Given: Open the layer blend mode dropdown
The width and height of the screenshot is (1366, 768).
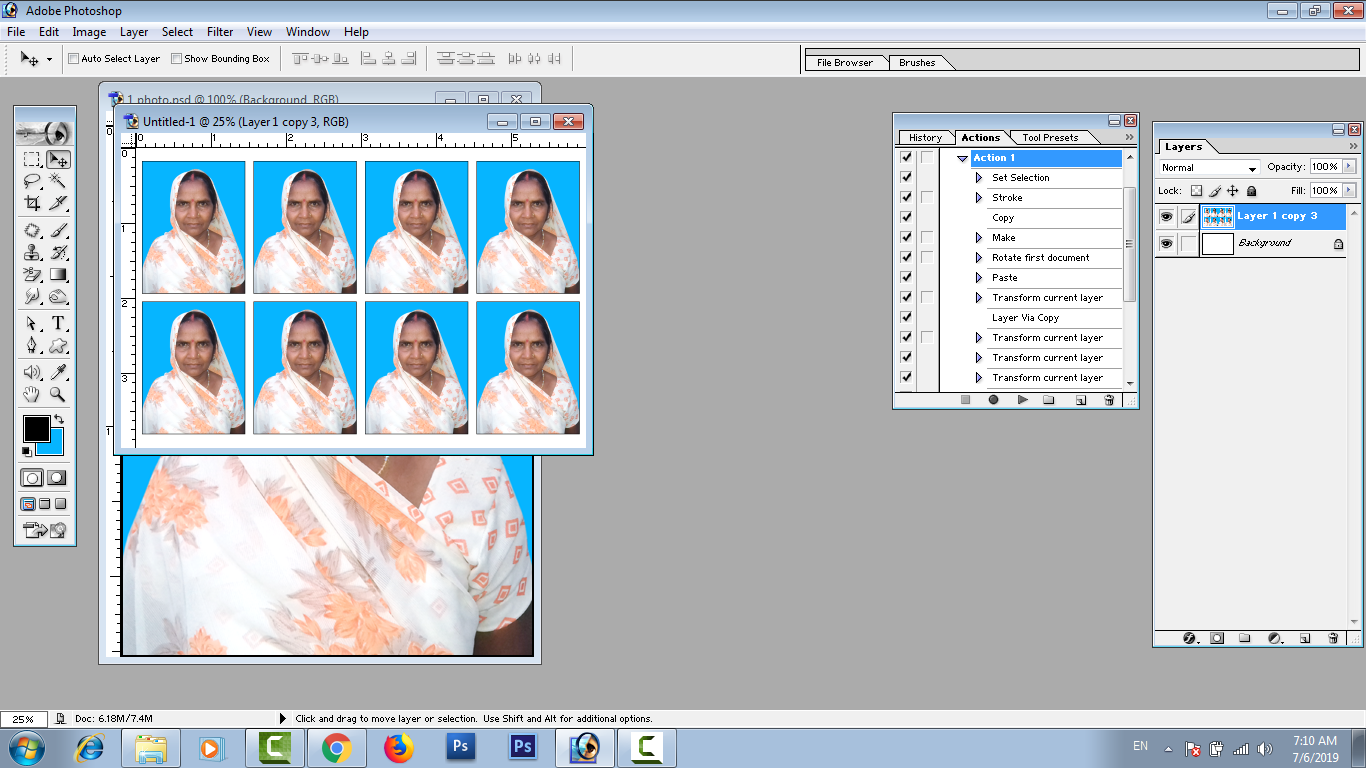Looking at the screenshot, I should click(x=1209, y=168).
